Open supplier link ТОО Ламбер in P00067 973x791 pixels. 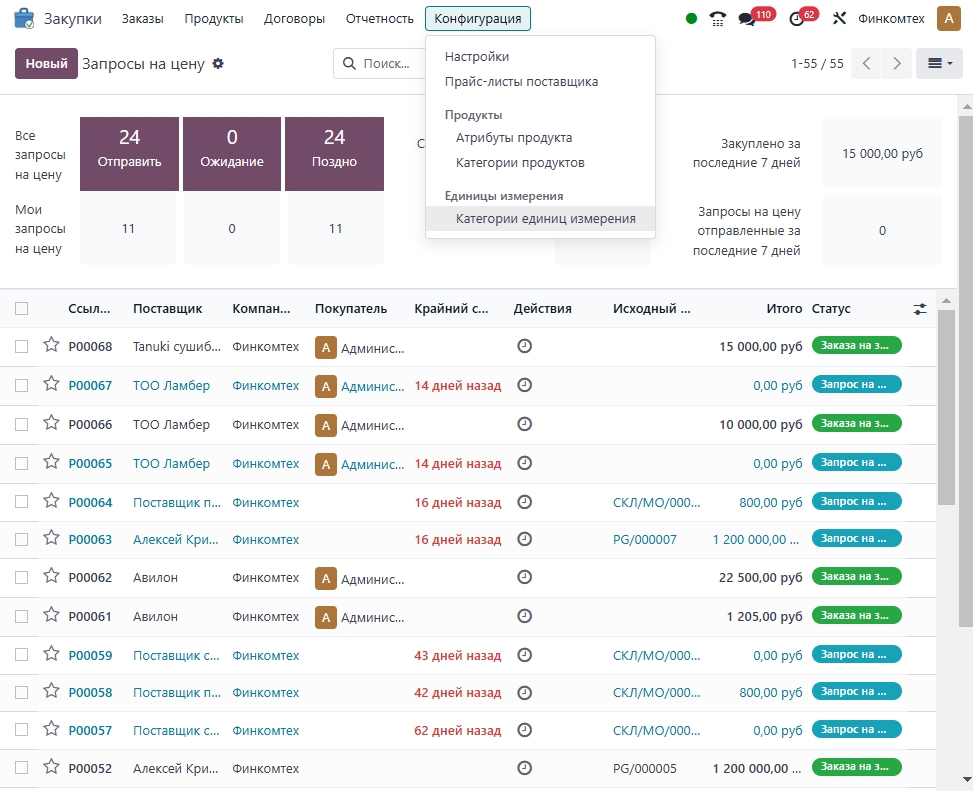(171, 386)
